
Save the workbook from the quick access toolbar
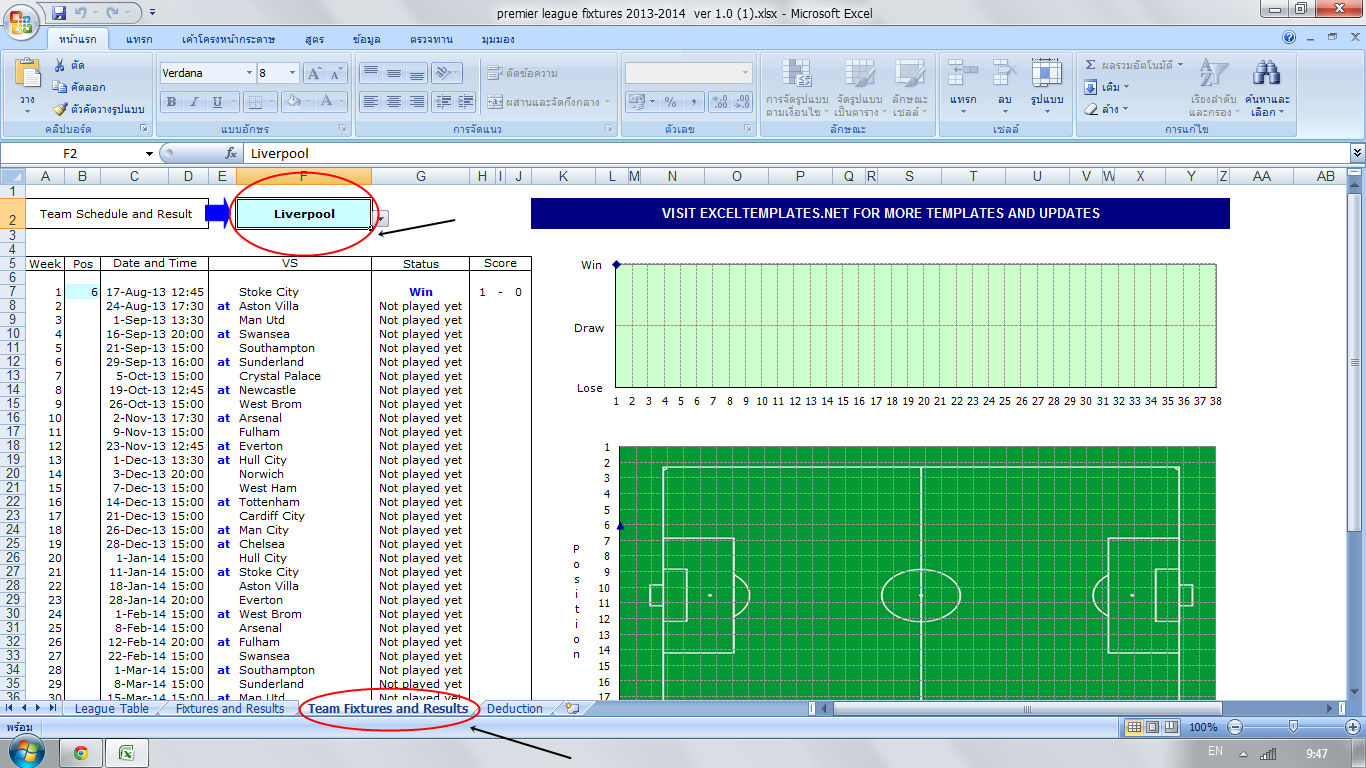[59, 12]
